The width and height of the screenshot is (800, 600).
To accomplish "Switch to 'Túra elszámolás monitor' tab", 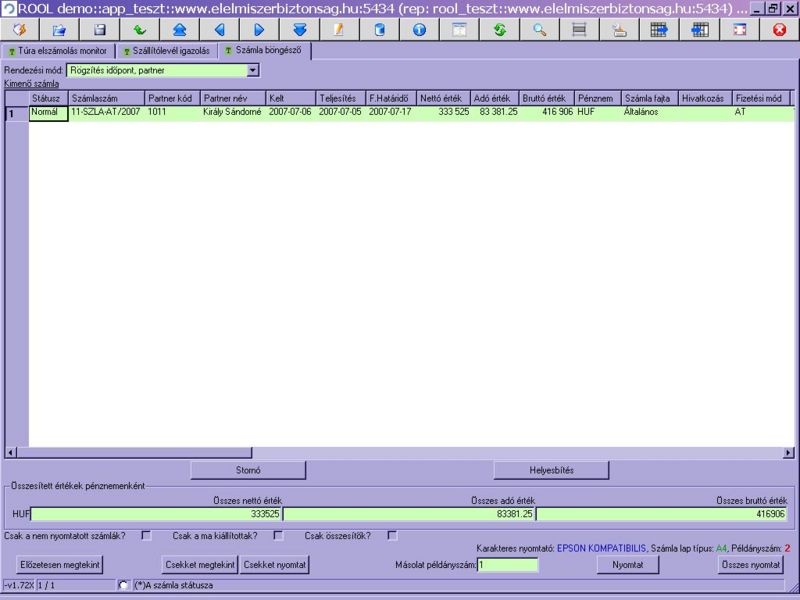I will 58,50.
